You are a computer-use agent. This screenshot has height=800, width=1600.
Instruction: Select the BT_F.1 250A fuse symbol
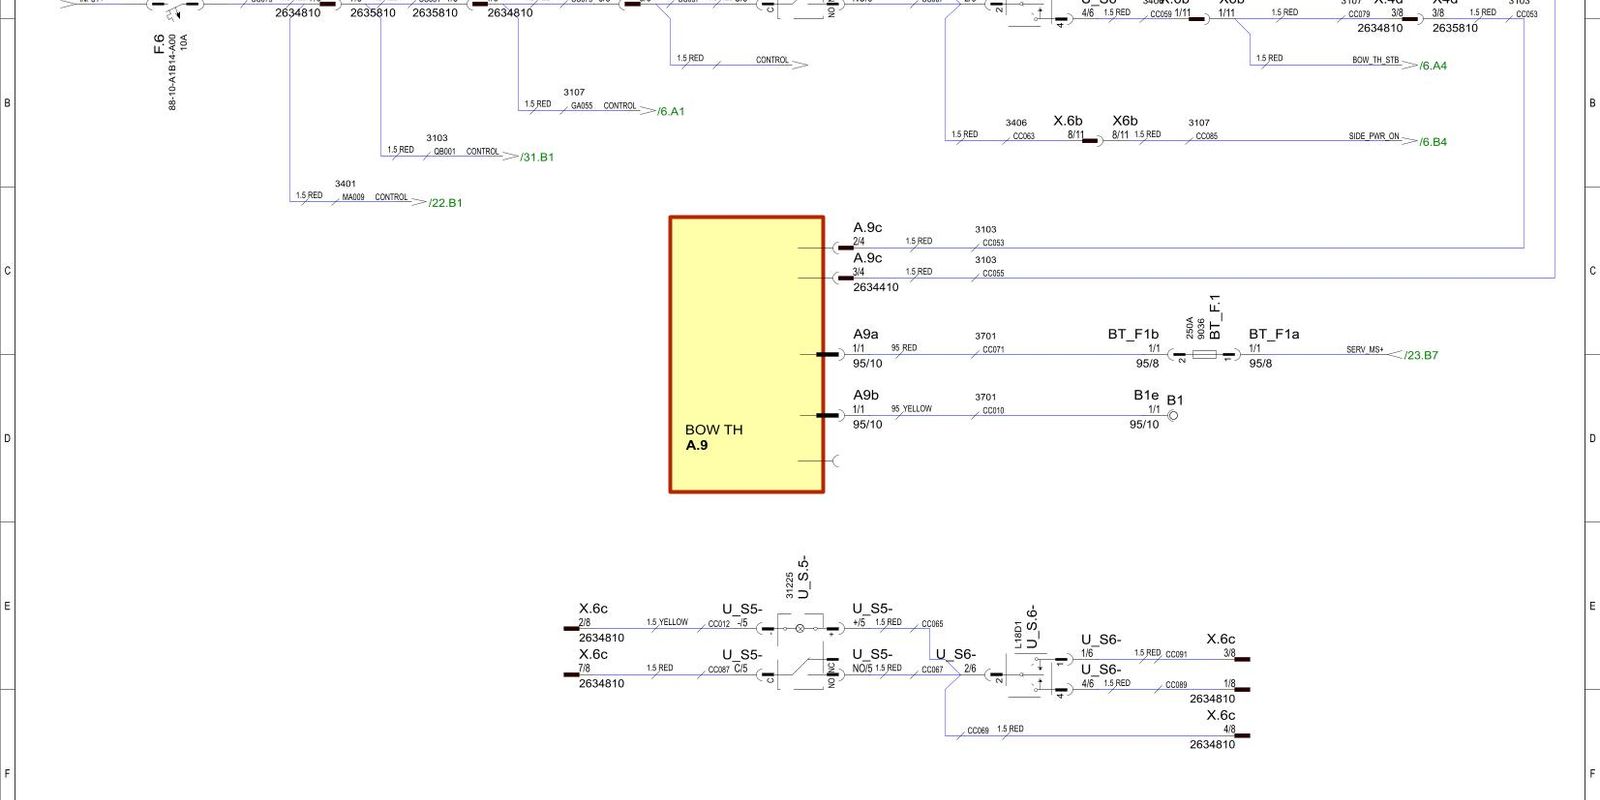tap(1205, 355)
